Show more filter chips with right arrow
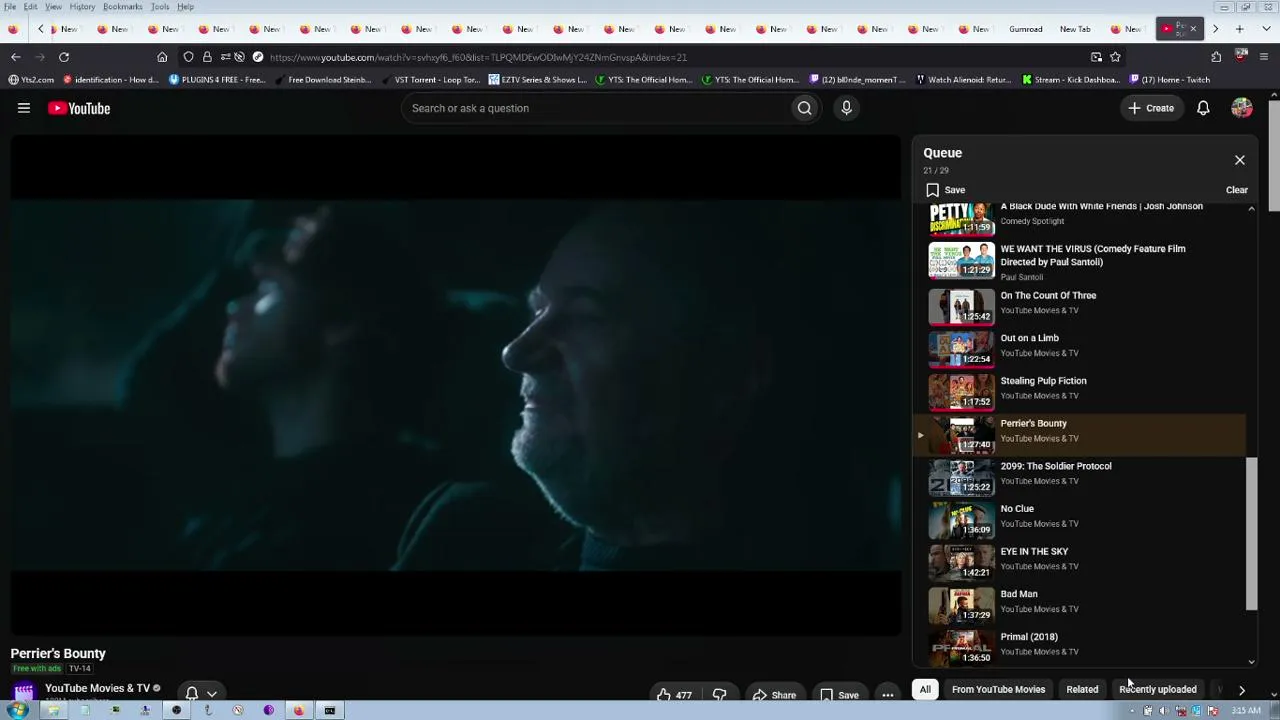This screenshot has width=1280, height=720. click(1242, 689)
